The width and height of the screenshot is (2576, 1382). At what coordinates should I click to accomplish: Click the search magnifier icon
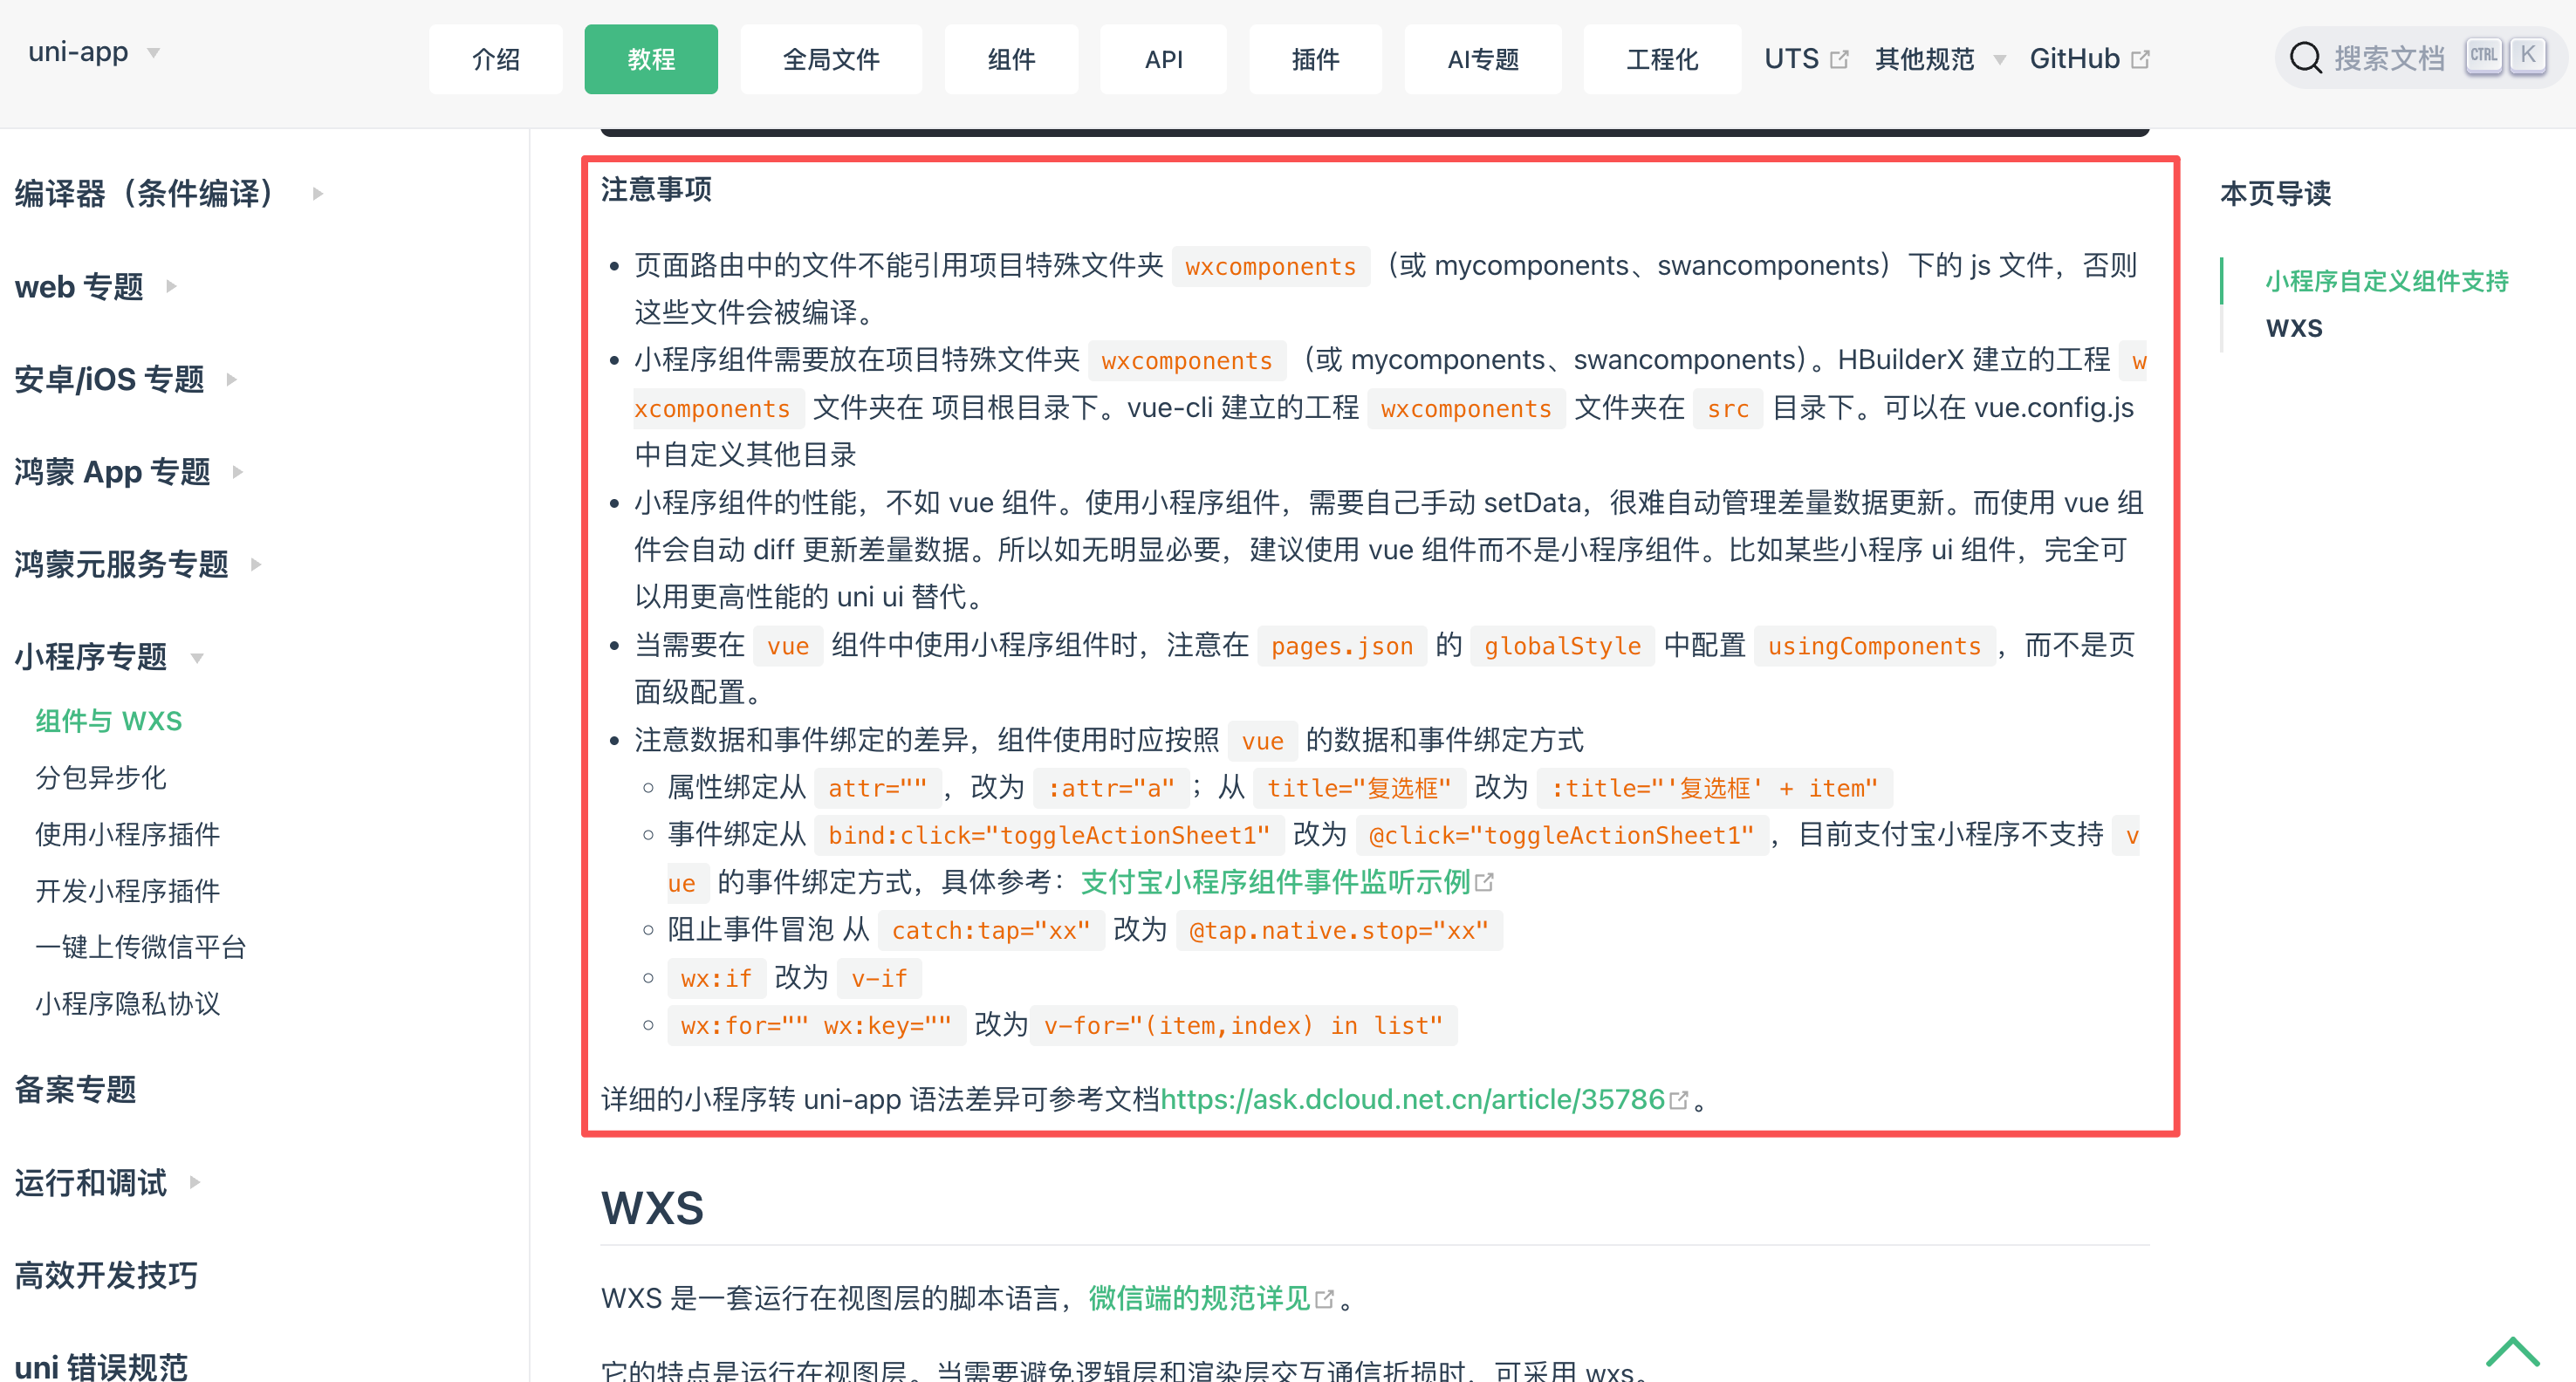click(x=2305, y=58)
